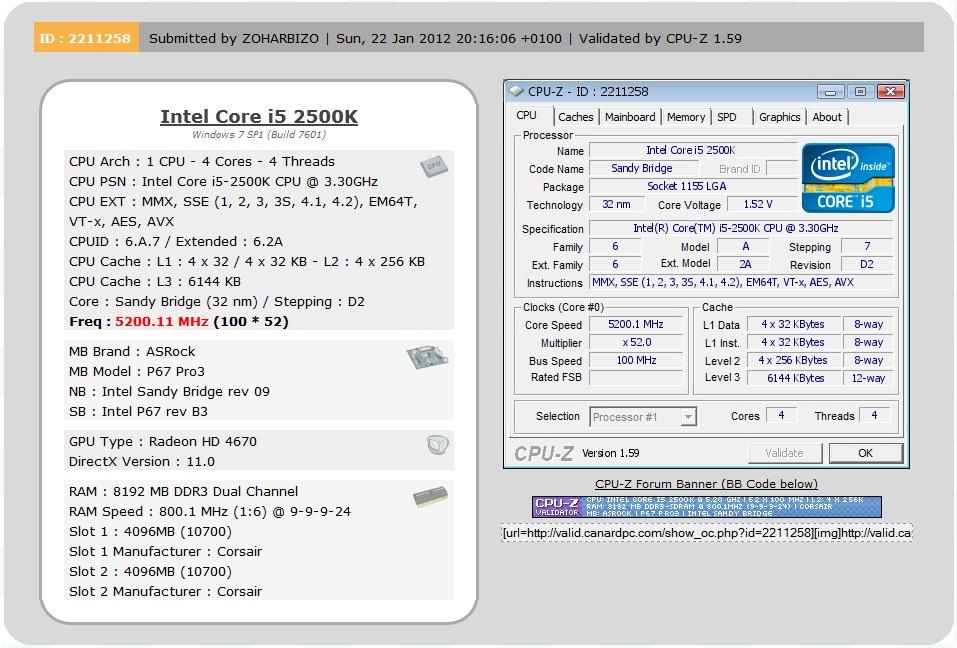Click the Validate button
The image size is (957, 648).
[784, 453]
